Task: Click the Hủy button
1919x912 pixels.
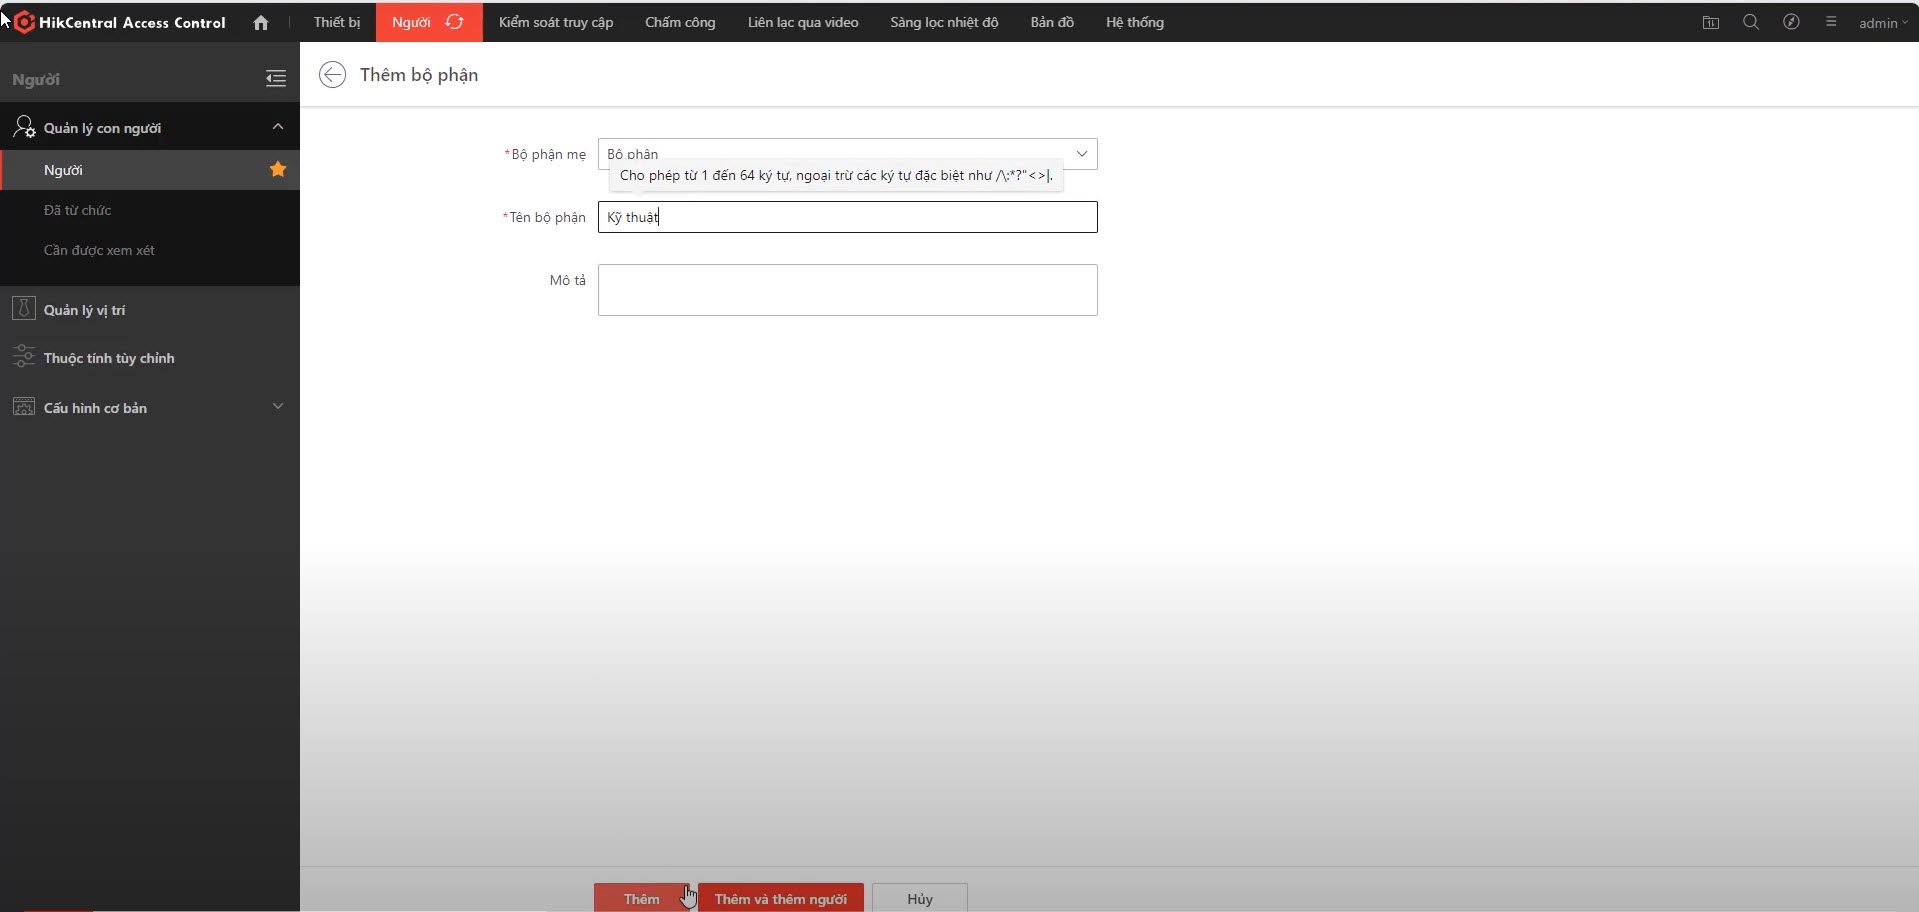Action: tap(919, 898)
